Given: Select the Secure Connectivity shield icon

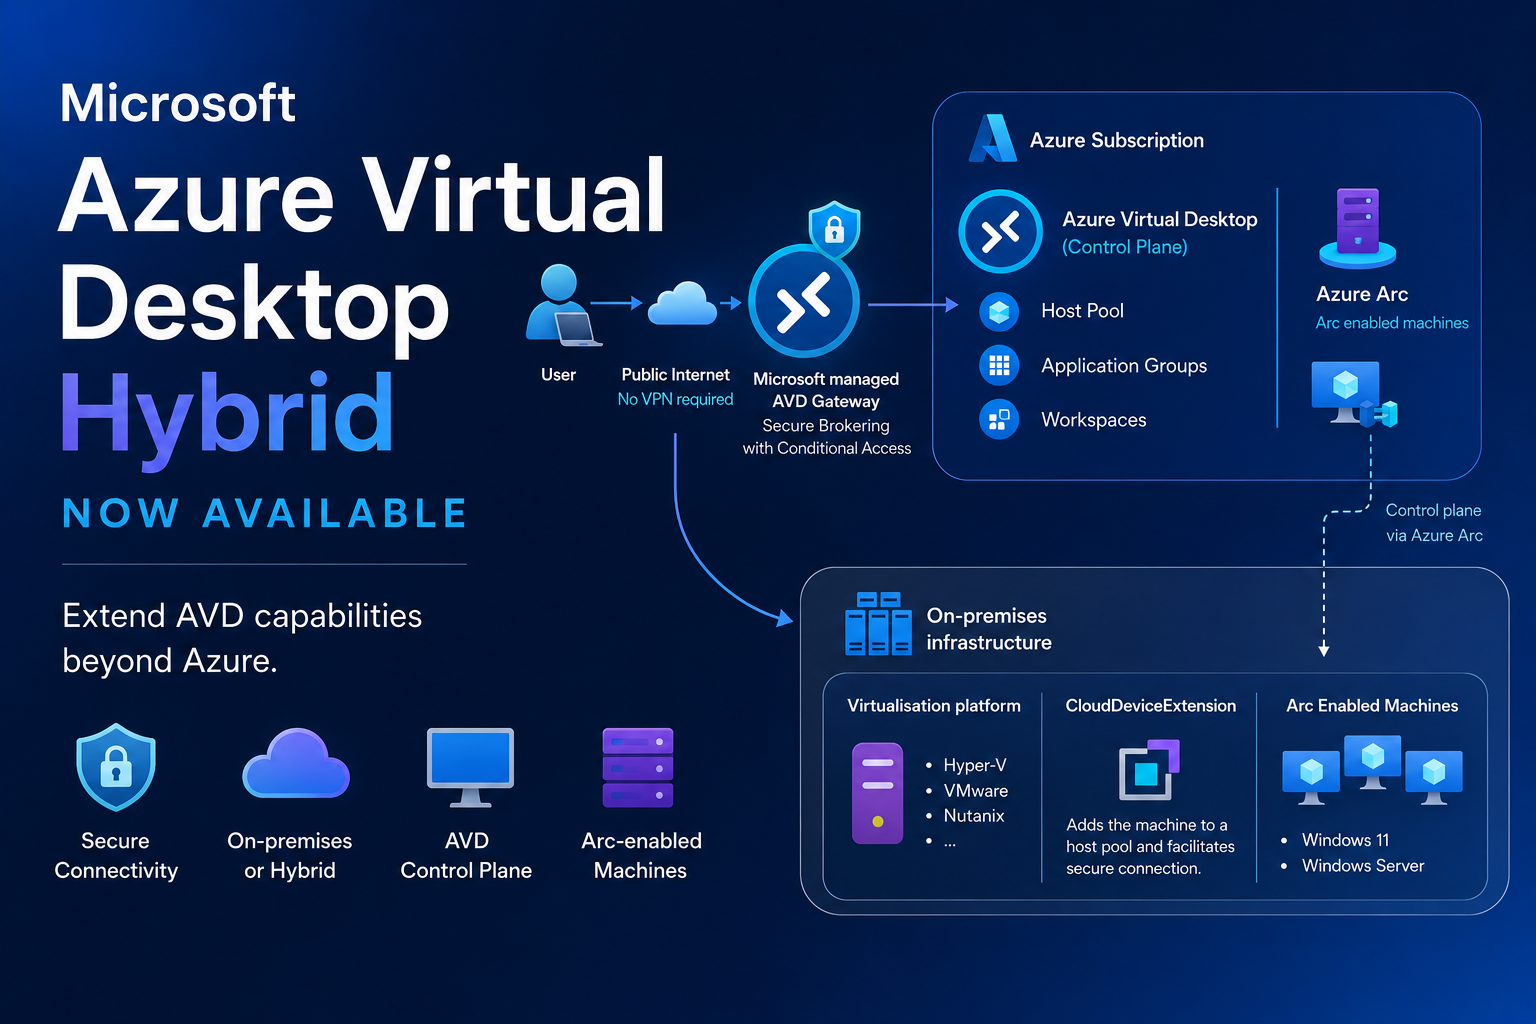Looking at the screenshot, I should pos(116,767).
